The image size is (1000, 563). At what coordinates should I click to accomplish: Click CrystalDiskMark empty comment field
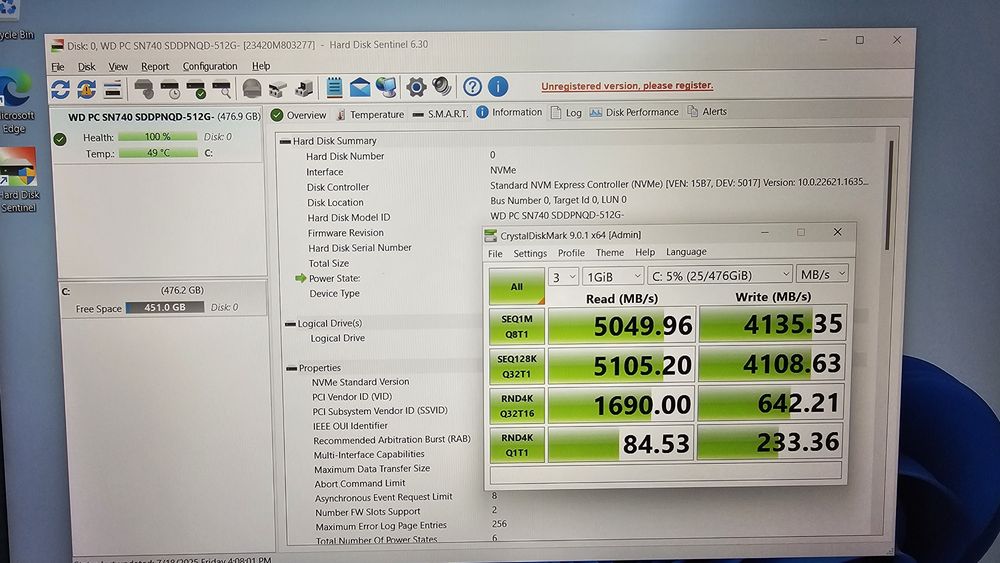pos(666,473)
